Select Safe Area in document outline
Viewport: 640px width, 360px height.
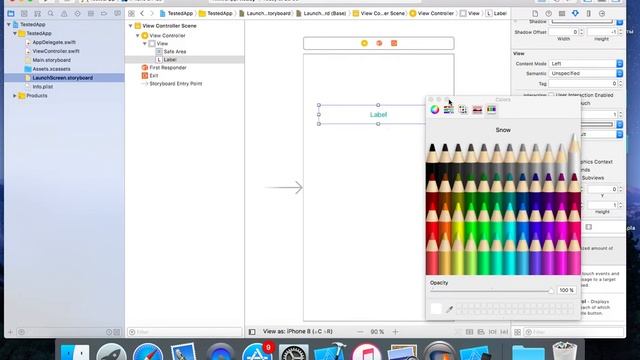point(175,51)
